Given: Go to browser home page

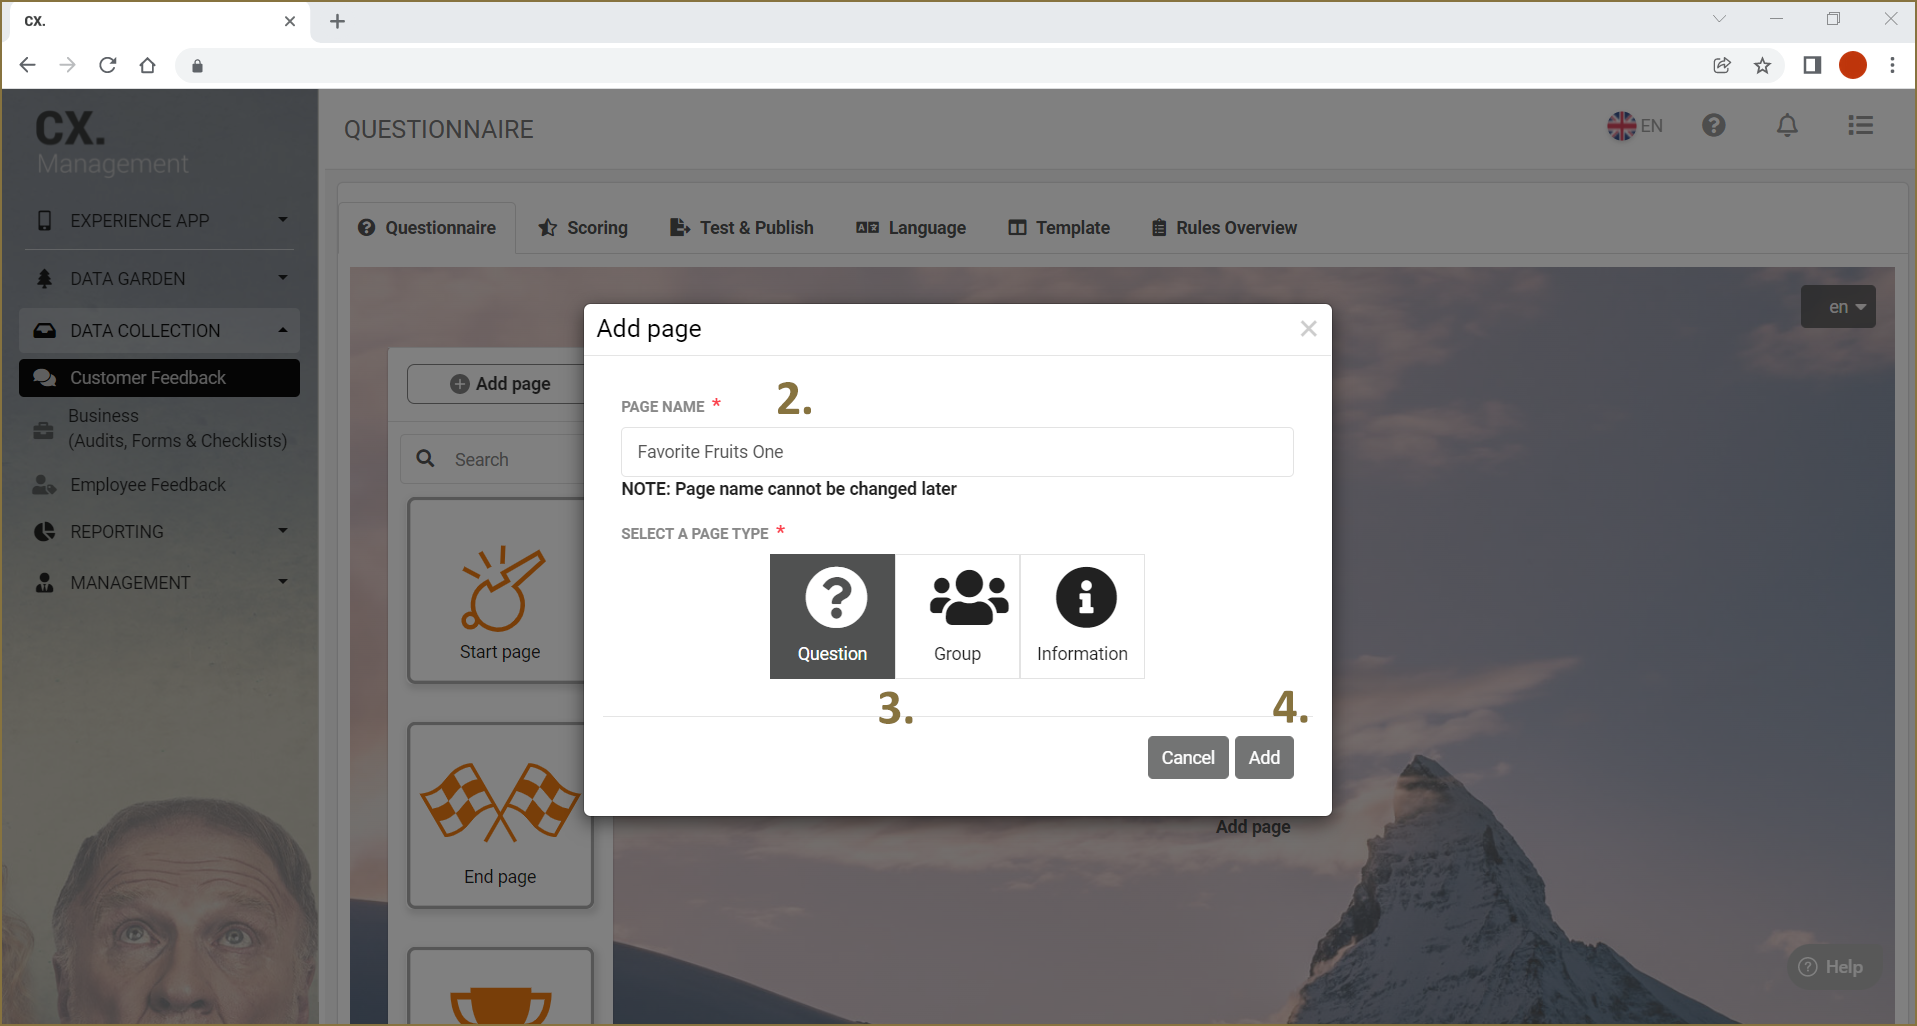Looking at the screenshot, I should [147, 65].
